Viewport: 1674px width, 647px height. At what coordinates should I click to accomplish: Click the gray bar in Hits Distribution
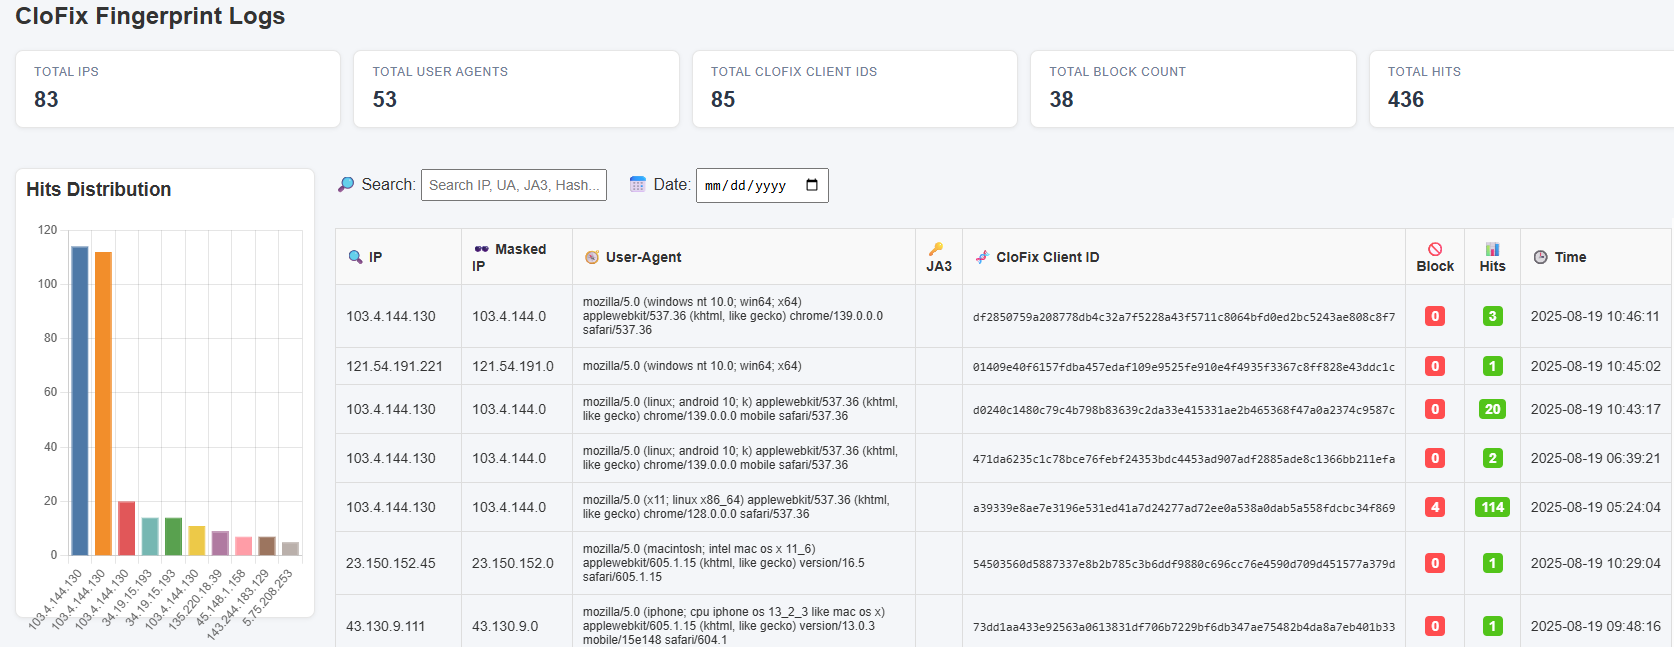(290, 548)
